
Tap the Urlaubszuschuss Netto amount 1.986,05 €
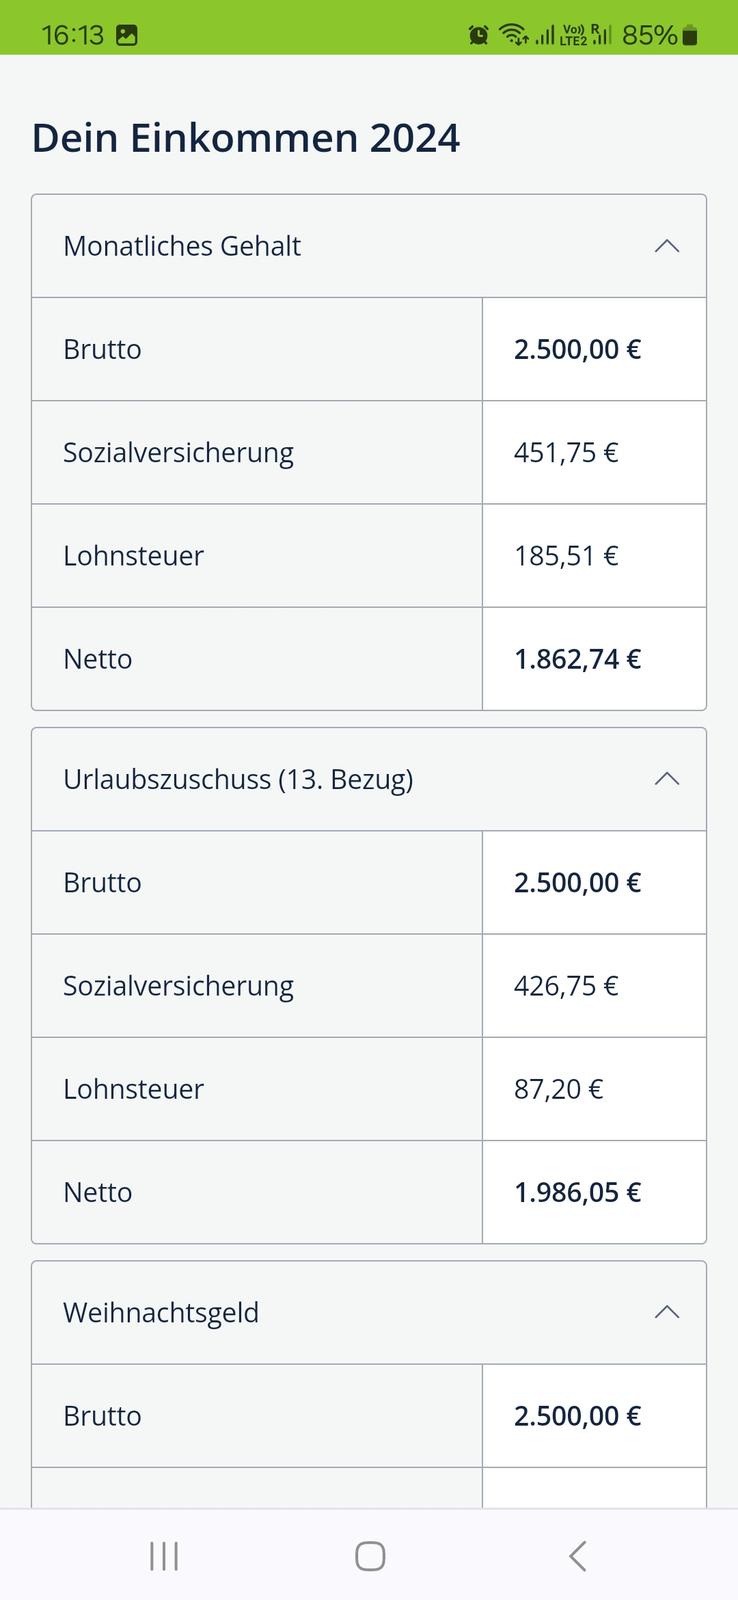point(577,1192)
